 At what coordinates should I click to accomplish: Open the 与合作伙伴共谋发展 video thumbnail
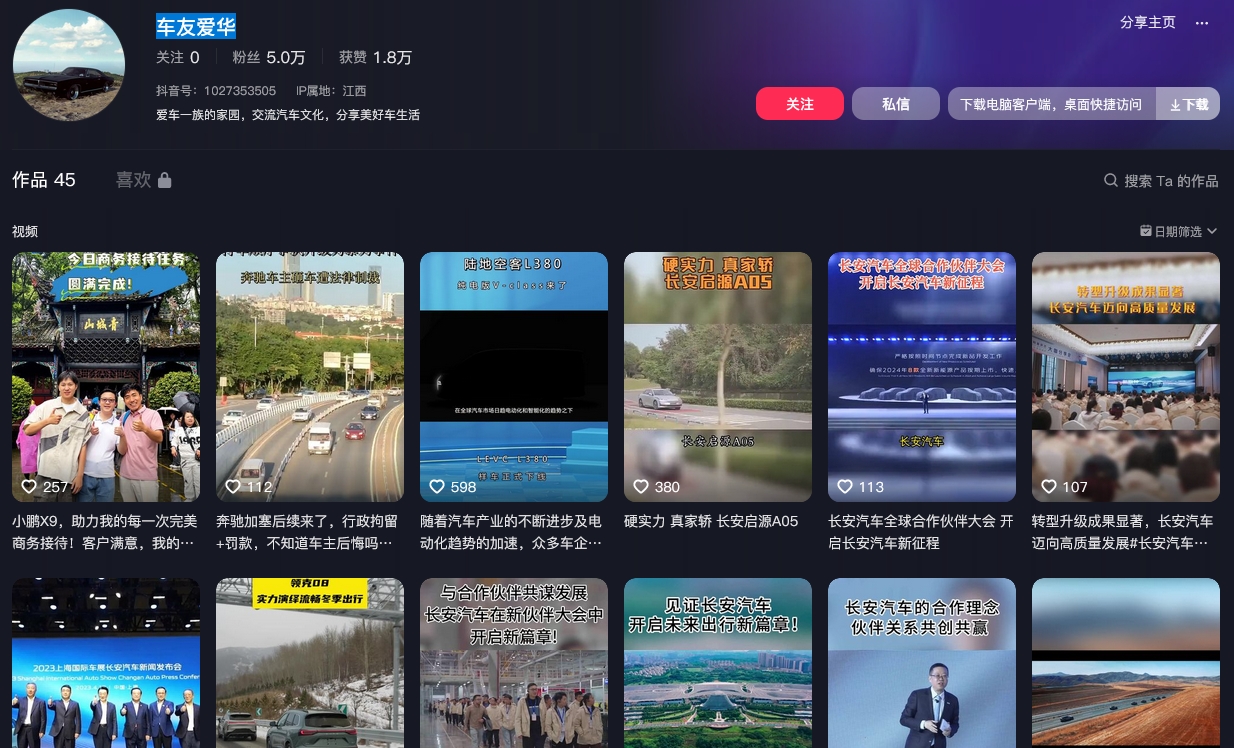(x=514, y=663)
